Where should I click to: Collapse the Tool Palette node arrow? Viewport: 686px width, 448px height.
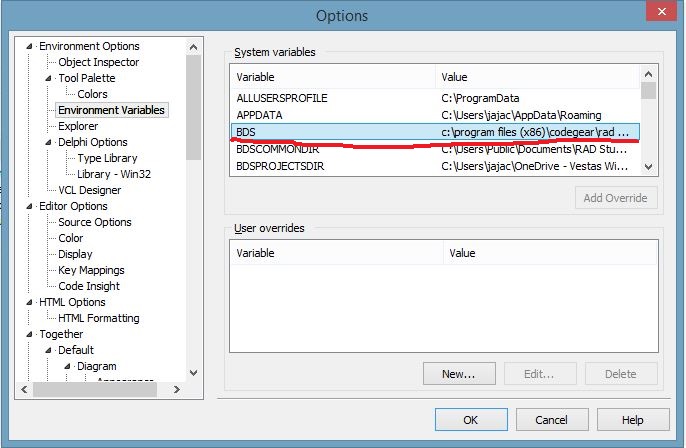coord(49,78)
